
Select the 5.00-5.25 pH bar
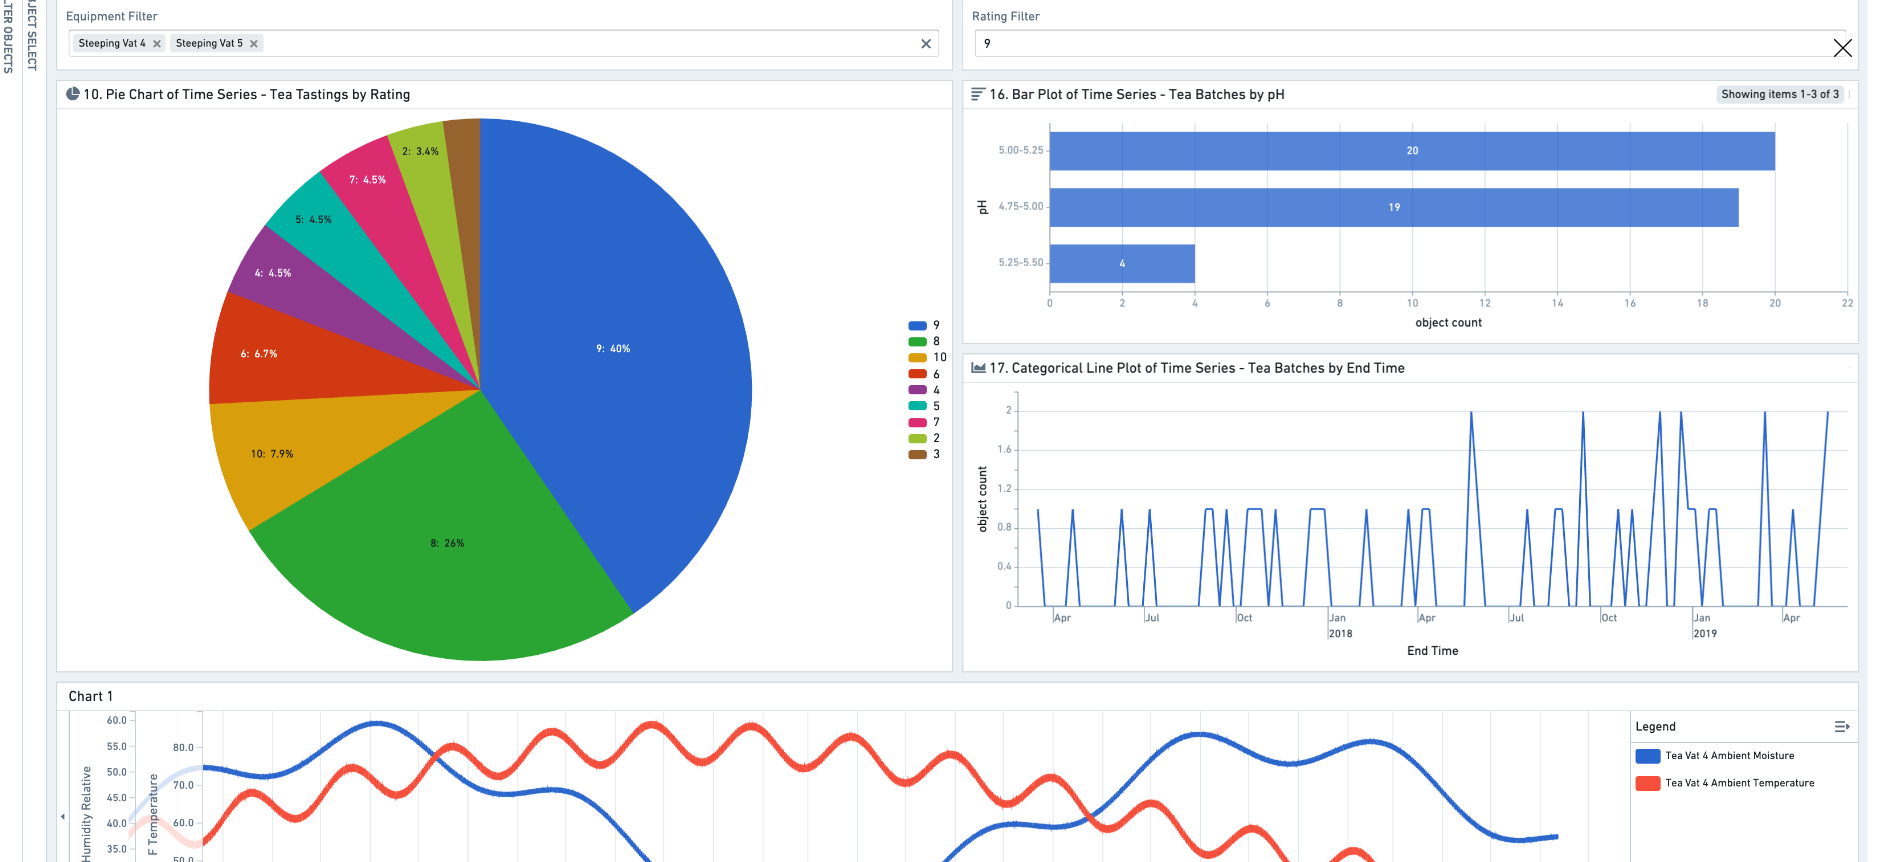point(1411,151)
